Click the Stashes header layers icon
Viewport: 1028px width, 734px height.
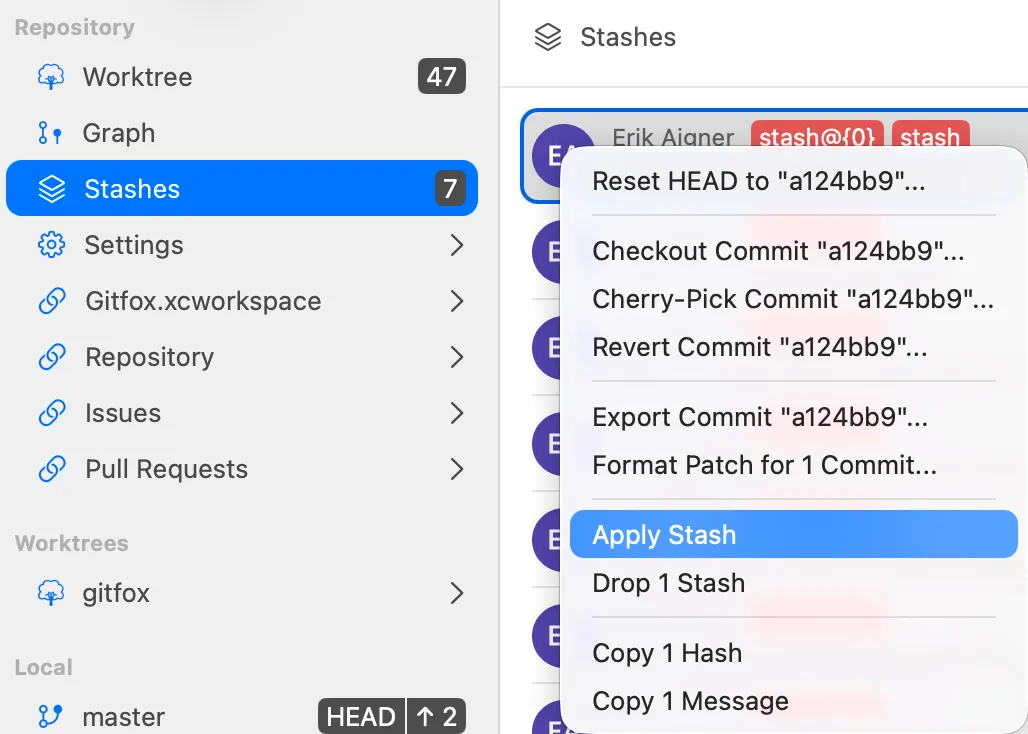(548, 37)
